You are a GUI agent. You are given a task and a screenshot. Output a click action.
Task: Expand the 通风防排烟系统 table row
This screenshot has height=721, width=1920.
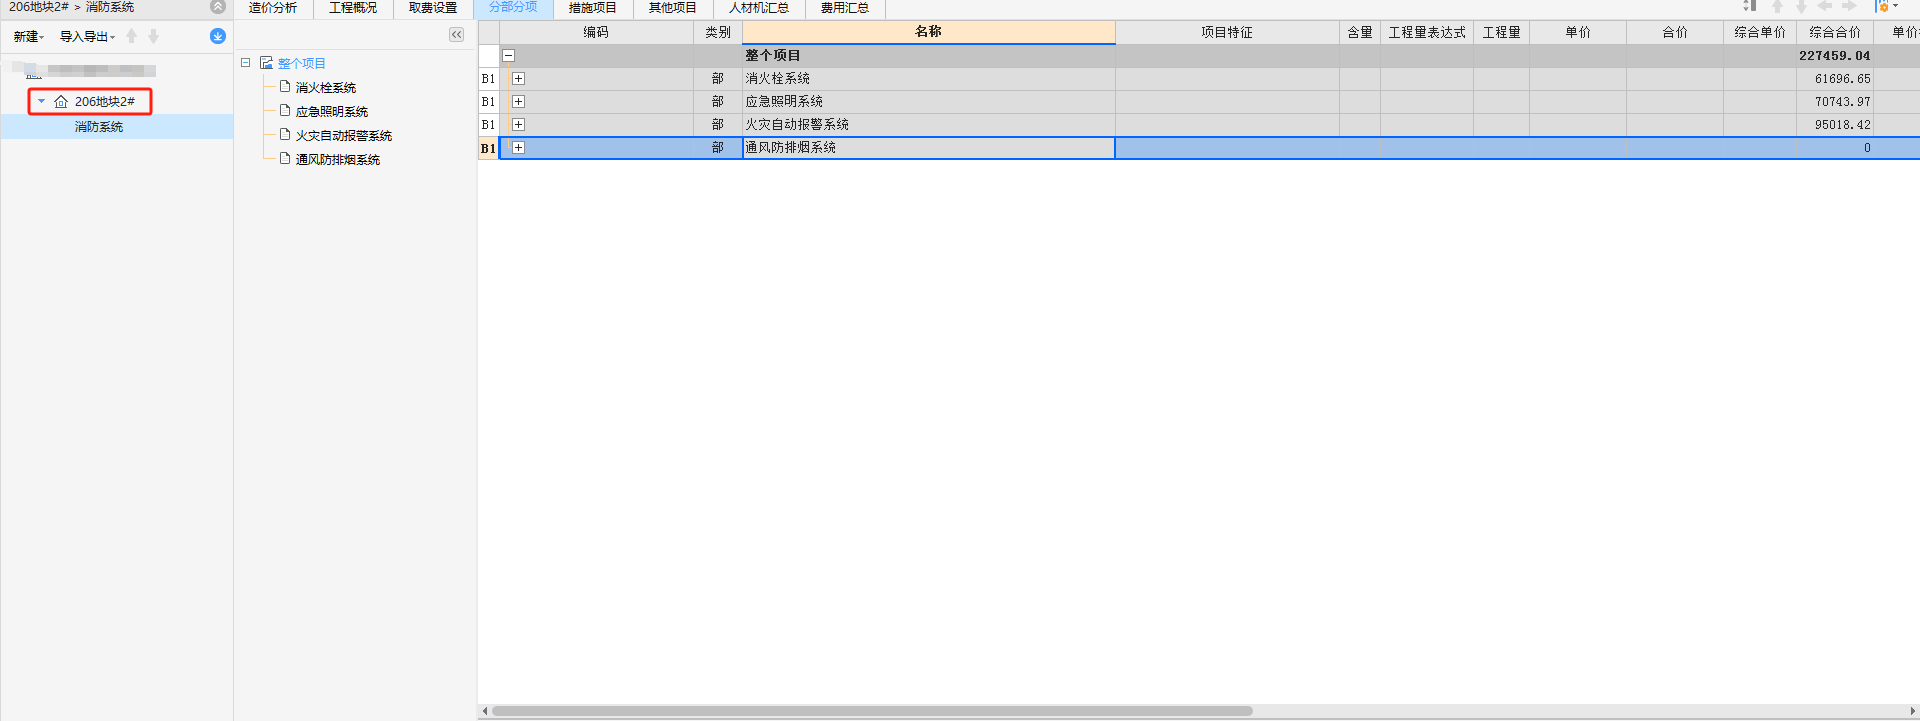coord(518,148)
